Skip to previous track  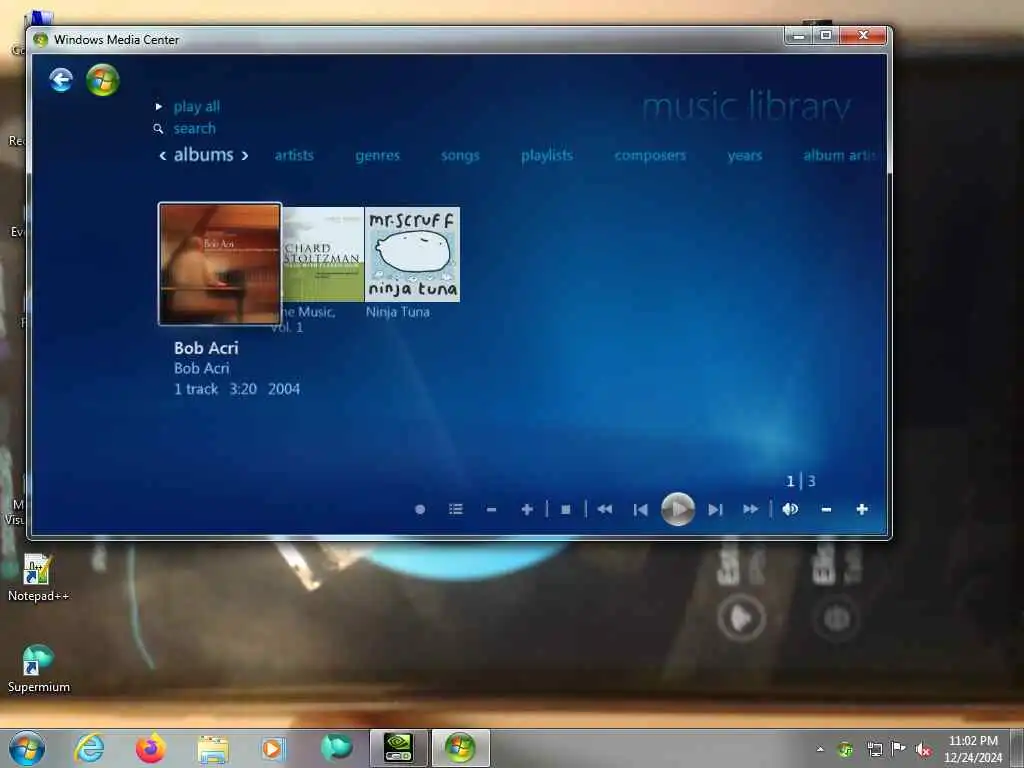coord(640,509)
